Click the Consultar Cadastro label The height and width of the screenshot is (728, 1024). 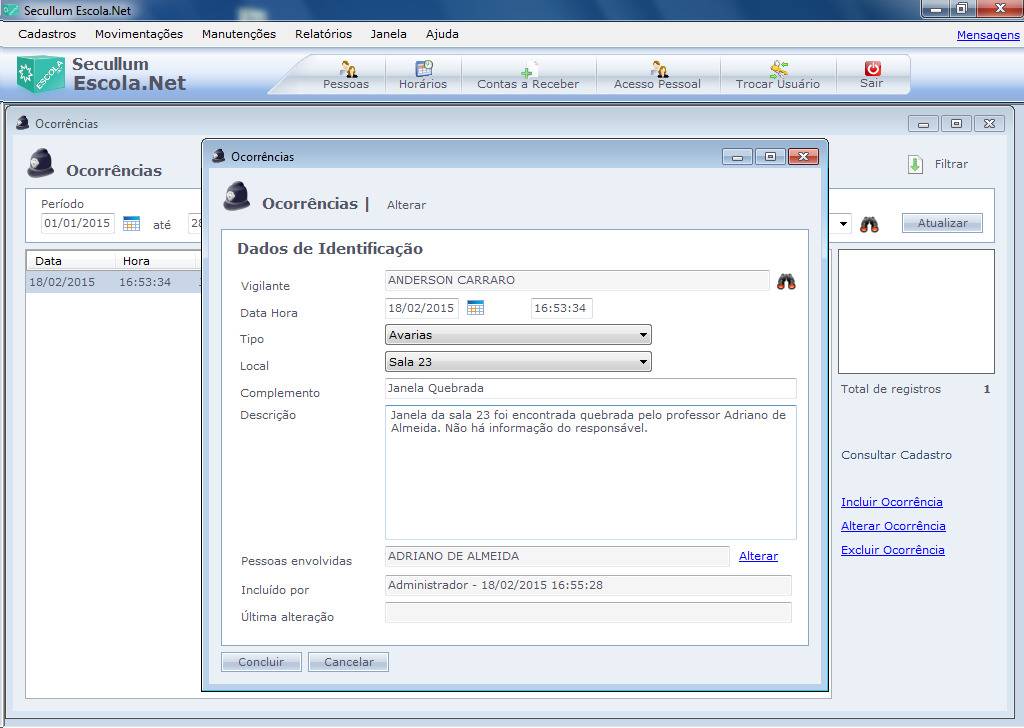(x=896, y=455)
